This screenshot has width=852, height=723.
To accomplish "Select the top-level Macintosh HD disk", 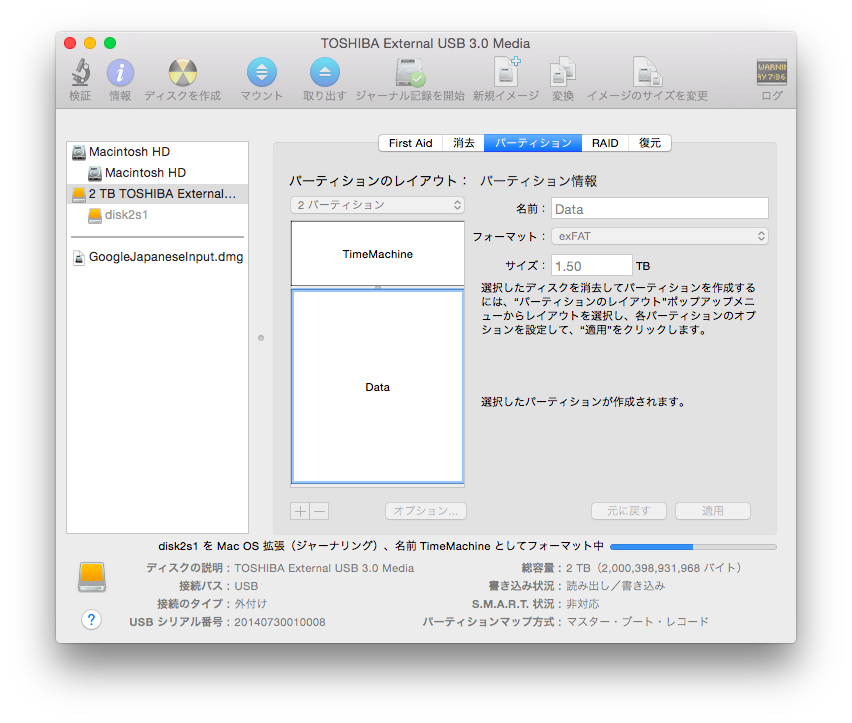I will [158, 152].
